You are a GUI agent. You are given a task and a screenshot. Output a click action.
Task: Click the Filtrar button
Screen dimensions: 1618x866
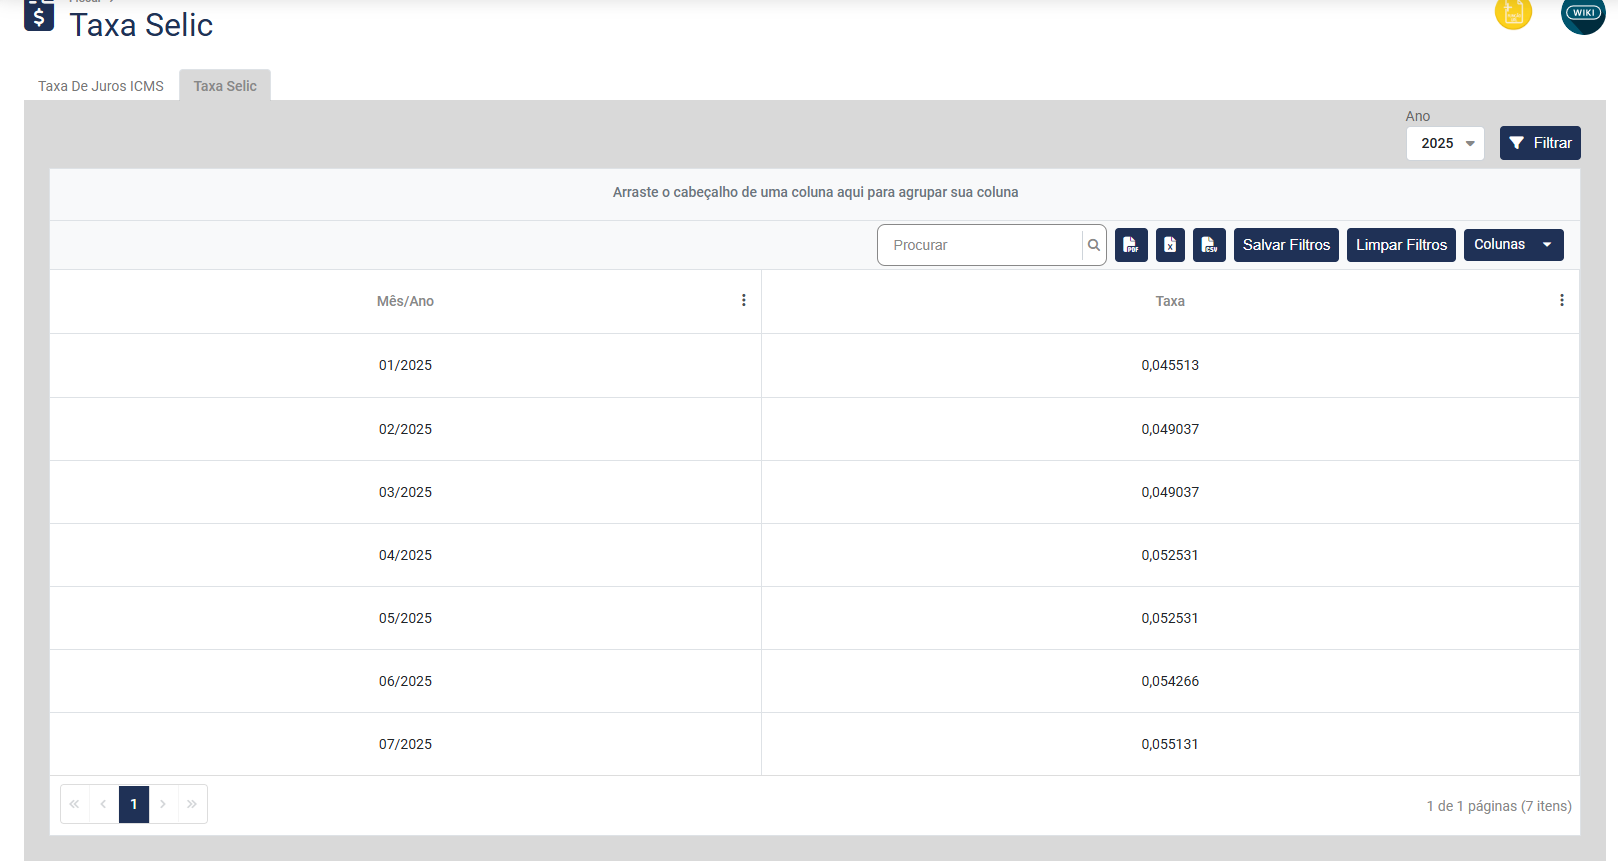tap(1540, 143)
